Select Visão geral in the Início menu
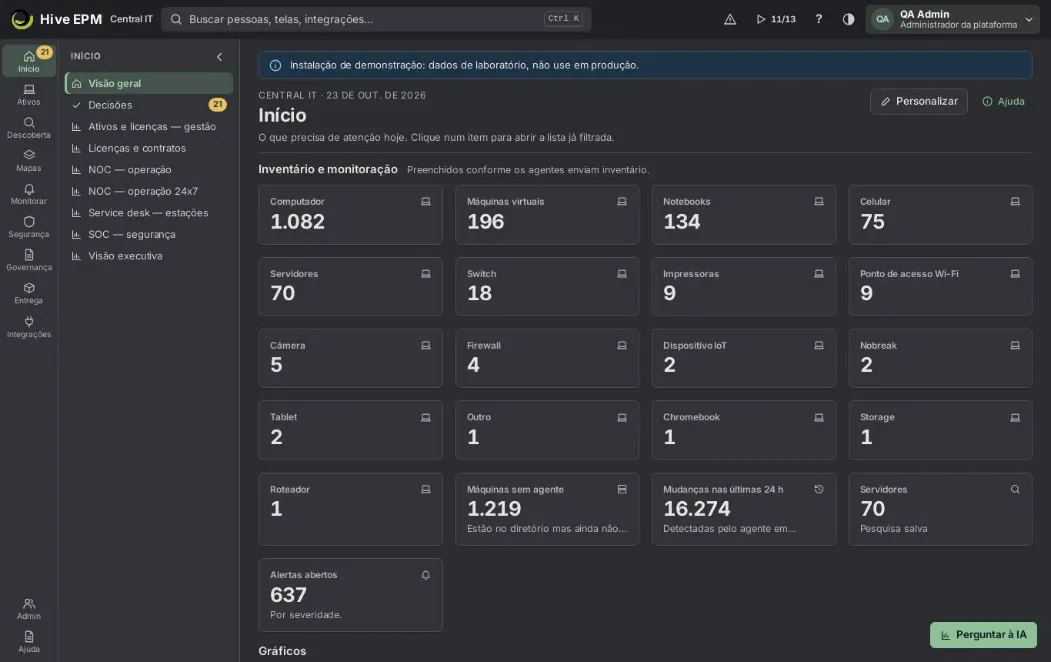This screenshot has height=662, width=1051. 149,83
